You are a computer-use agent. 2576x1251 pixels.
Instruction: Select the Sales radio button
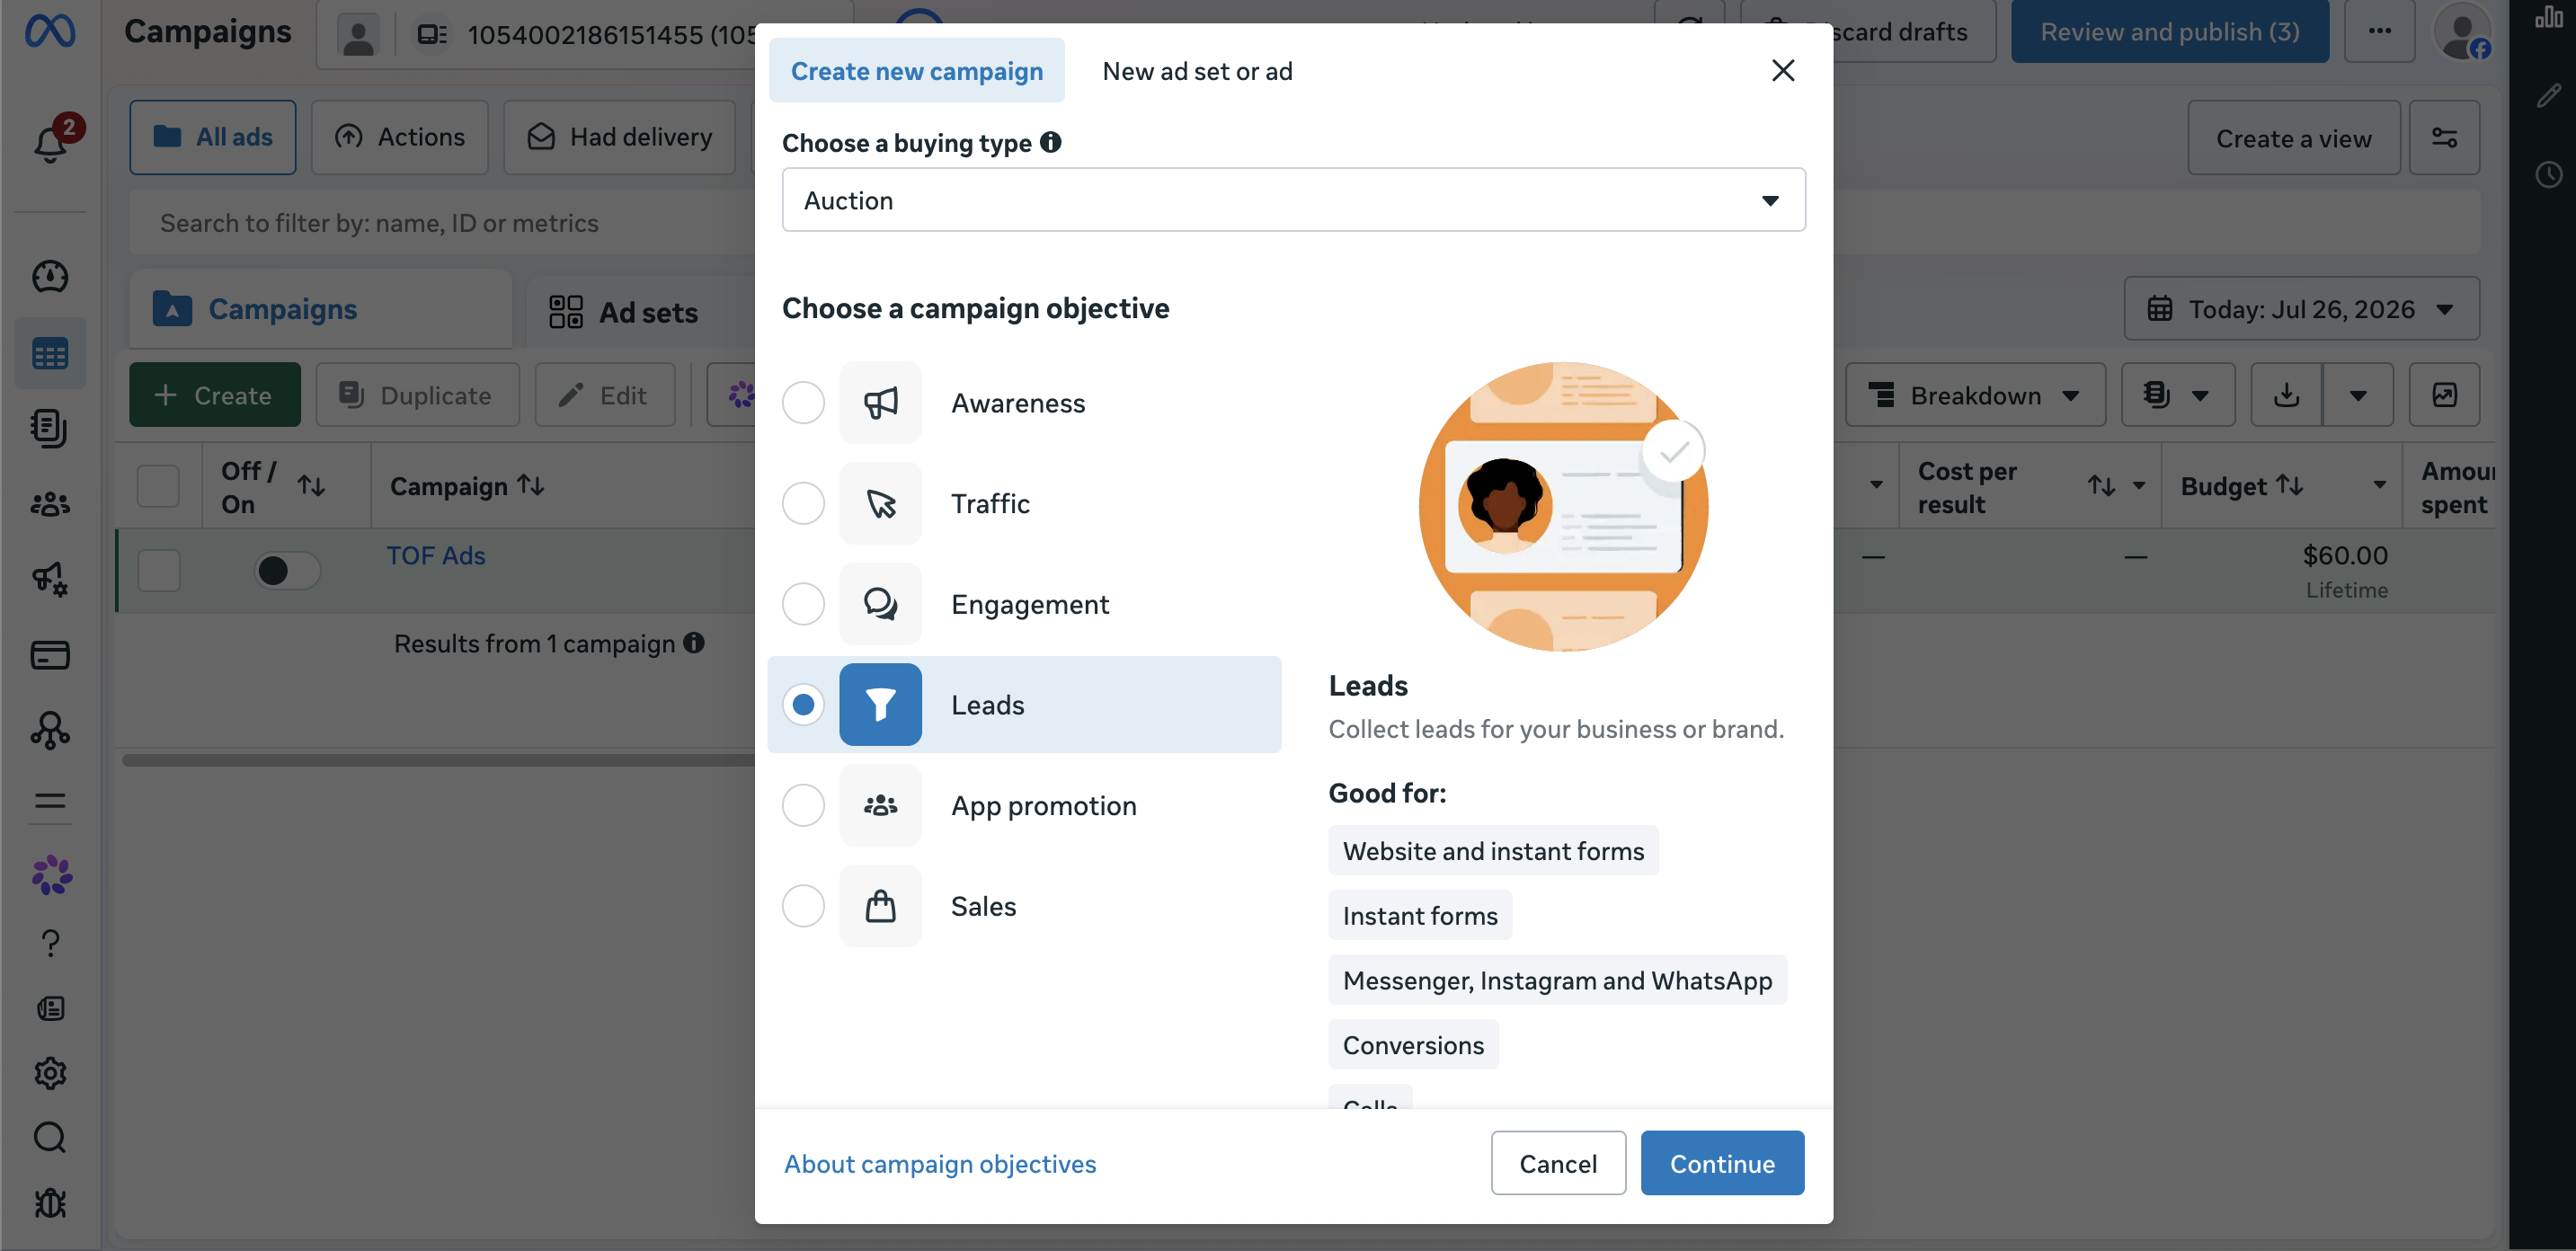pos(803,906)
